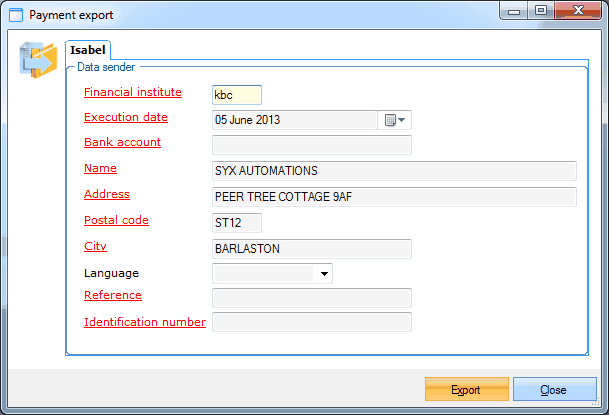This screenshot has width=609, height=415.
Task: Click the window icon in title bar
Action: tap(15, 15)
